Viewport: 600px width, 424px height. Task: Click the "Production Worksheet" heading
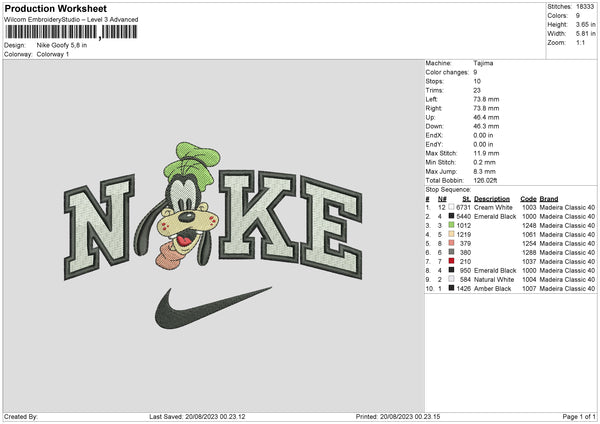click(55, 8)
